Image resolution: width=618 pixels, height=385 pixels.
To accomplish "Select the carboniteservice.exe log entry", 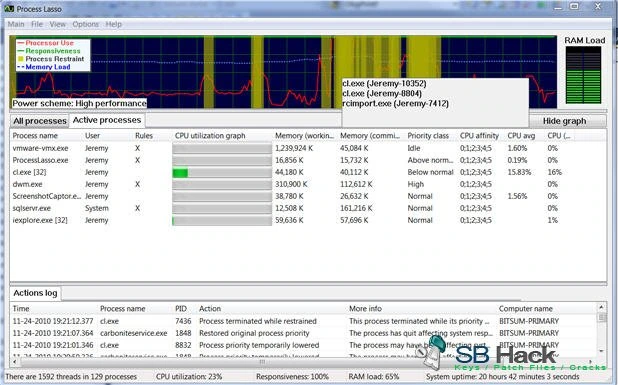I will click(x=303, y=333).
